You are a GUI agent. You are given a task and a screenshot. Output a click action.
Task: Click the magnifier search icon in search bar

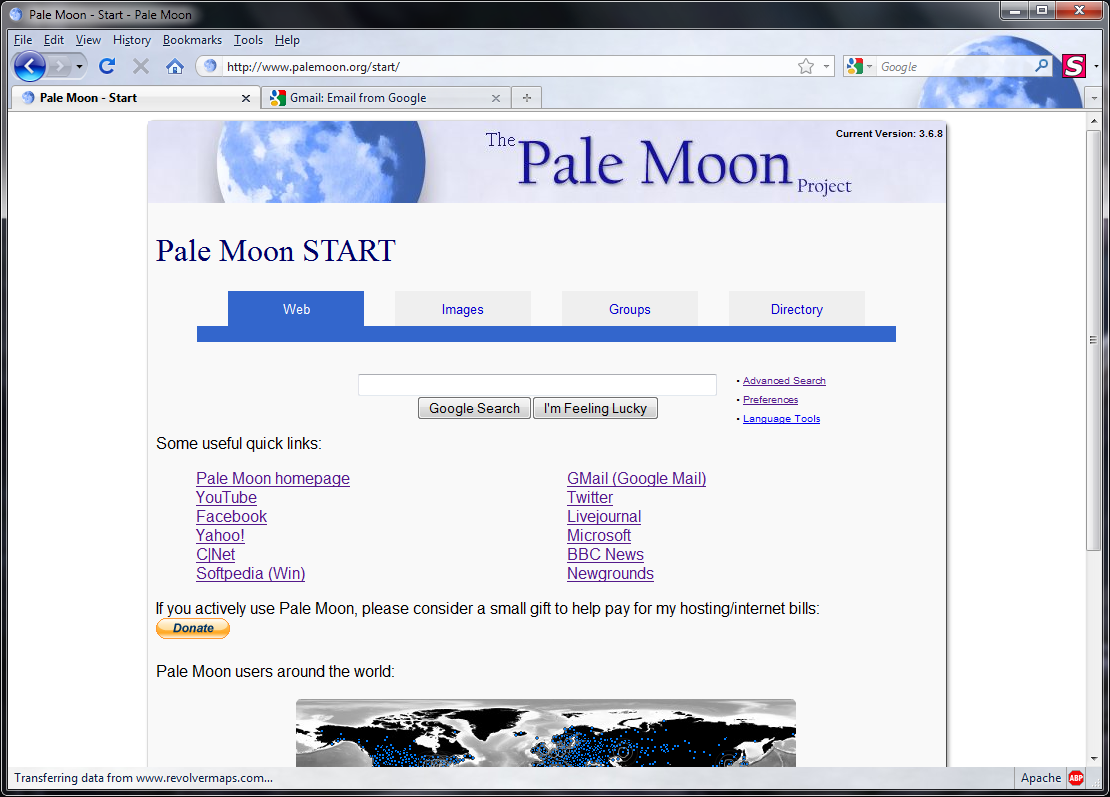[1041, 66]
